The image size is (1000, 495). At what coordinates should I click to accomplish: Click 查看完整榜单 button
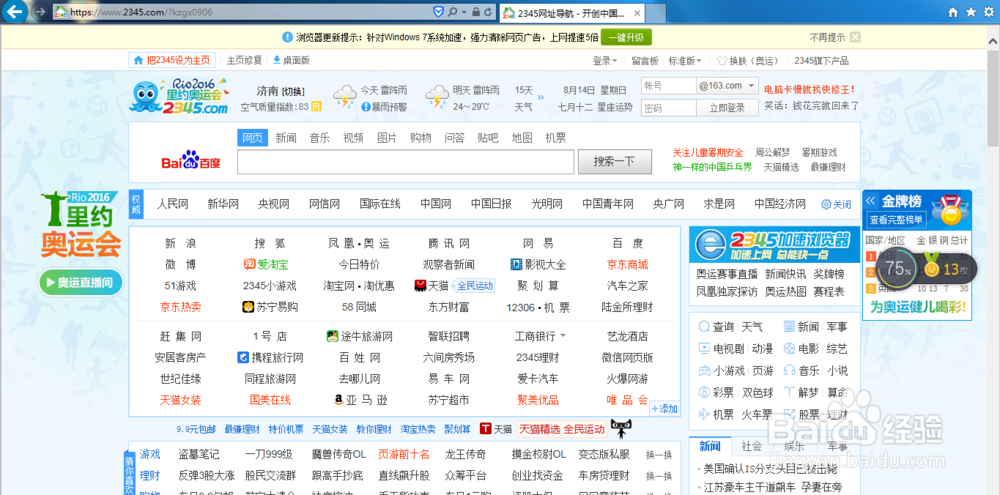click(x=896, y=220)
